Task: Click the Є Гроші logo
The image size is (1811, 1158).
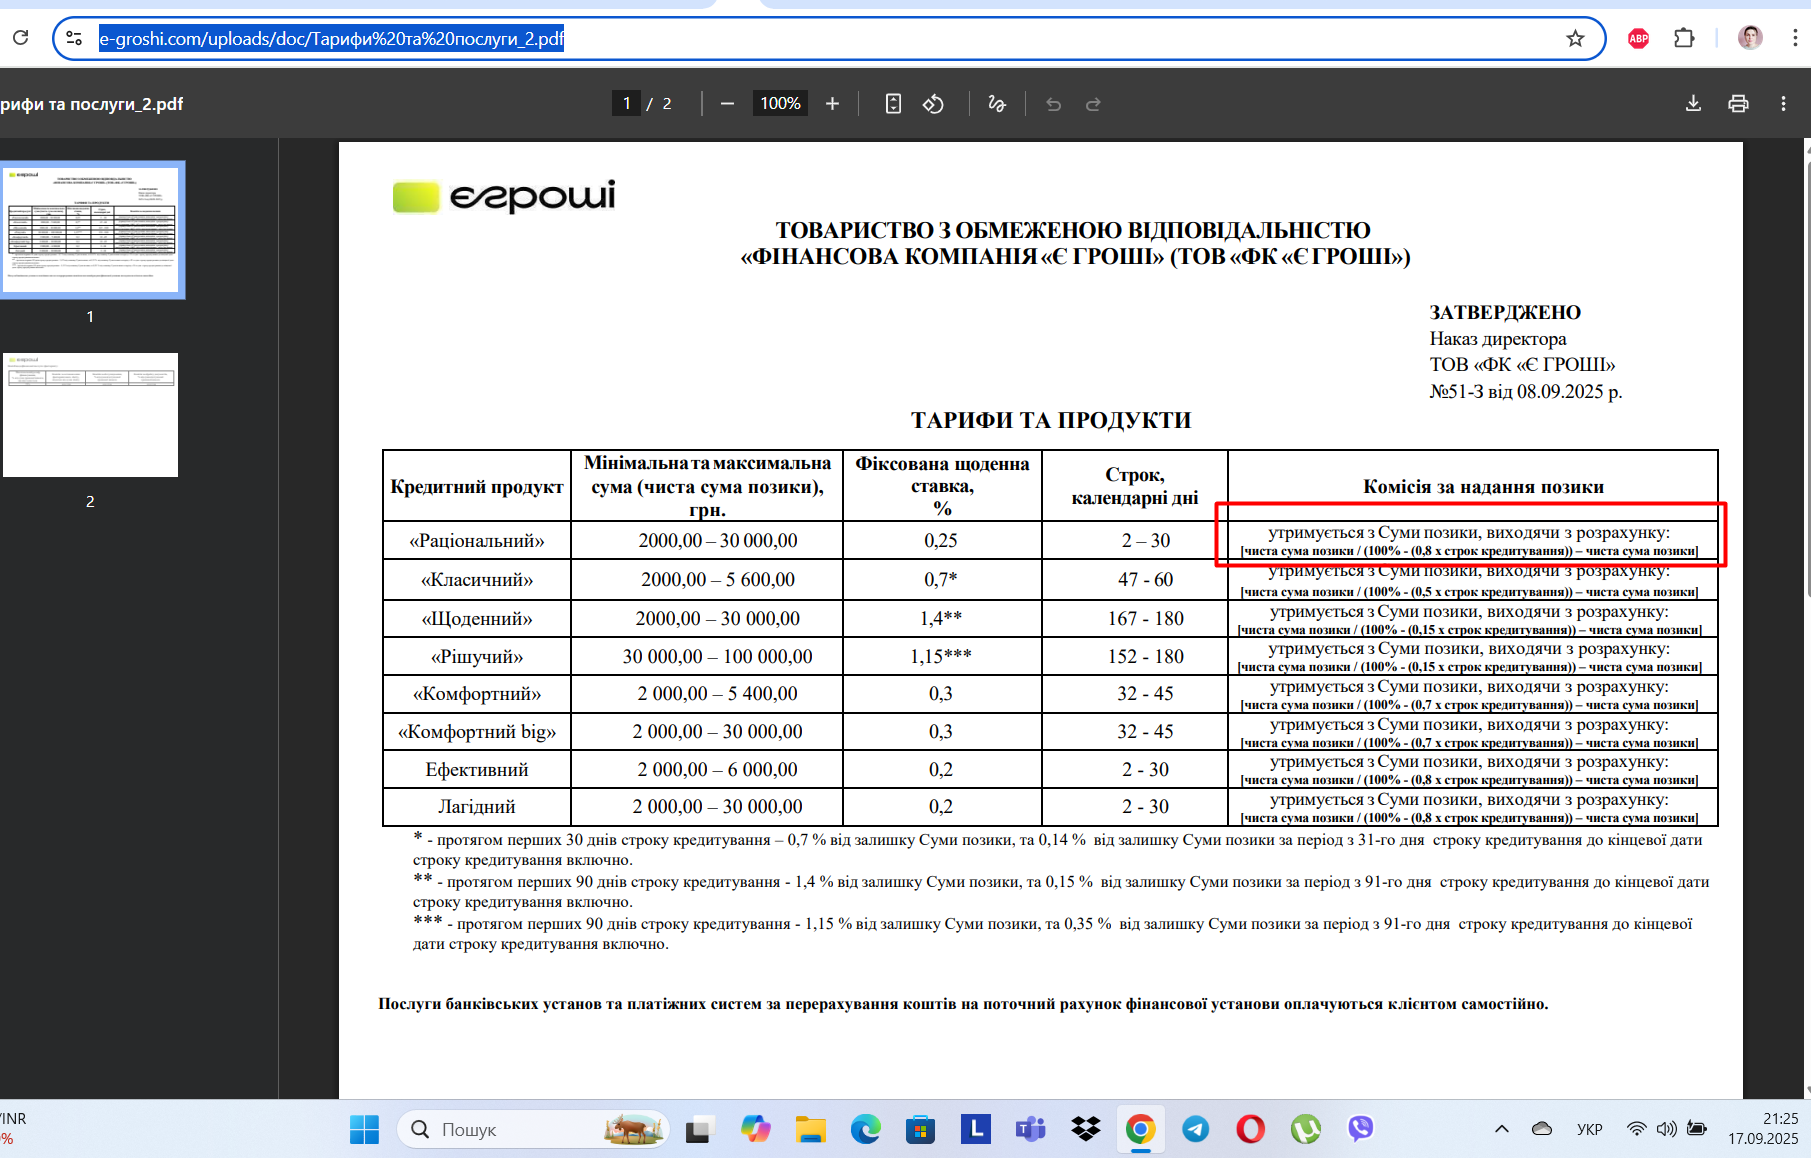Action: point(504,196)
